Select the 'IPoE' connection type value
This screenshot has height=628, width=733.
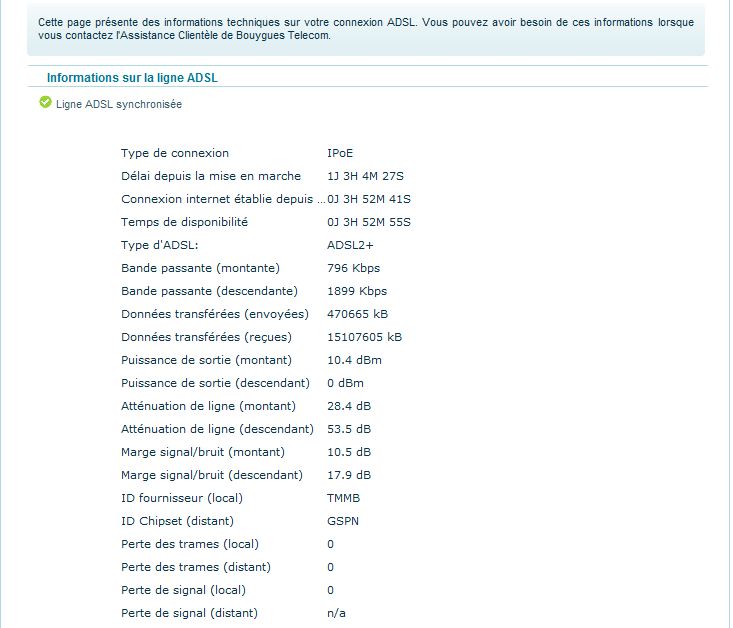tap(340, 153)
